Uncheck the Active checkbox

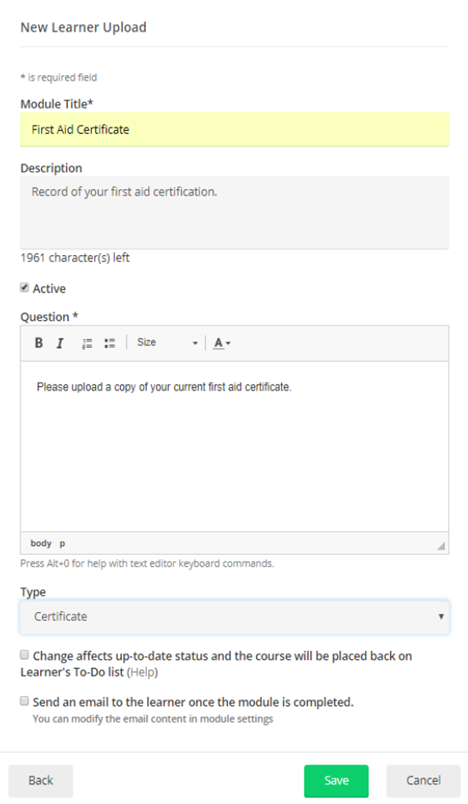tap(24, 288)
